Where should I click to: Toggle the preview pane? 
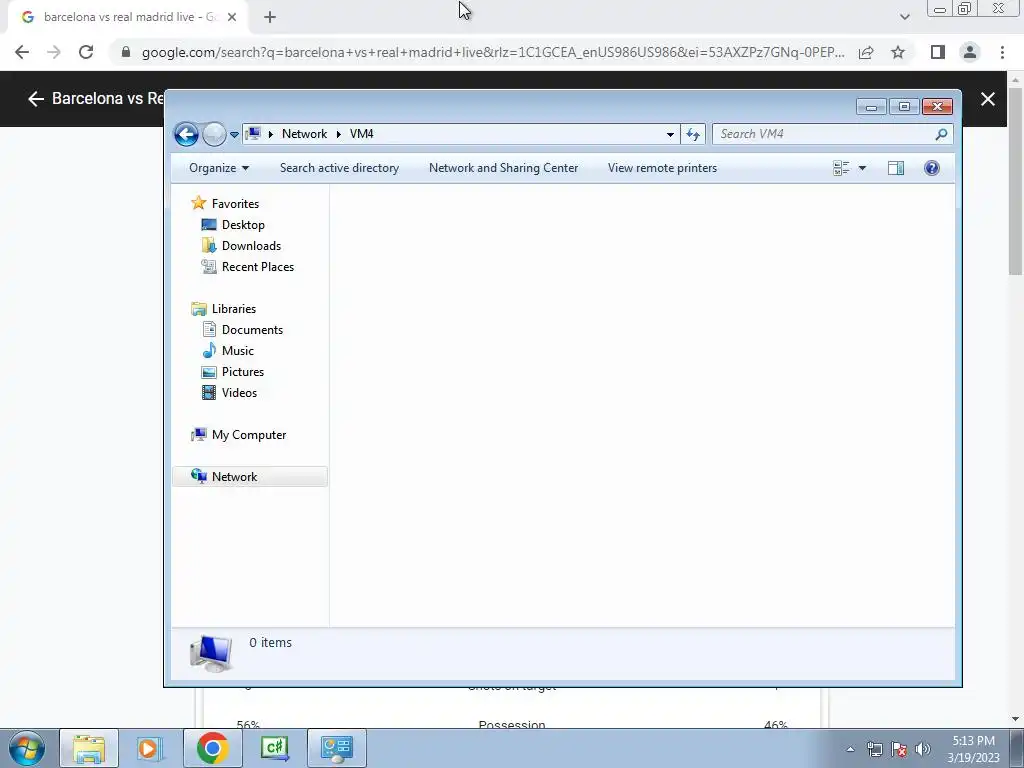[896, 168]
